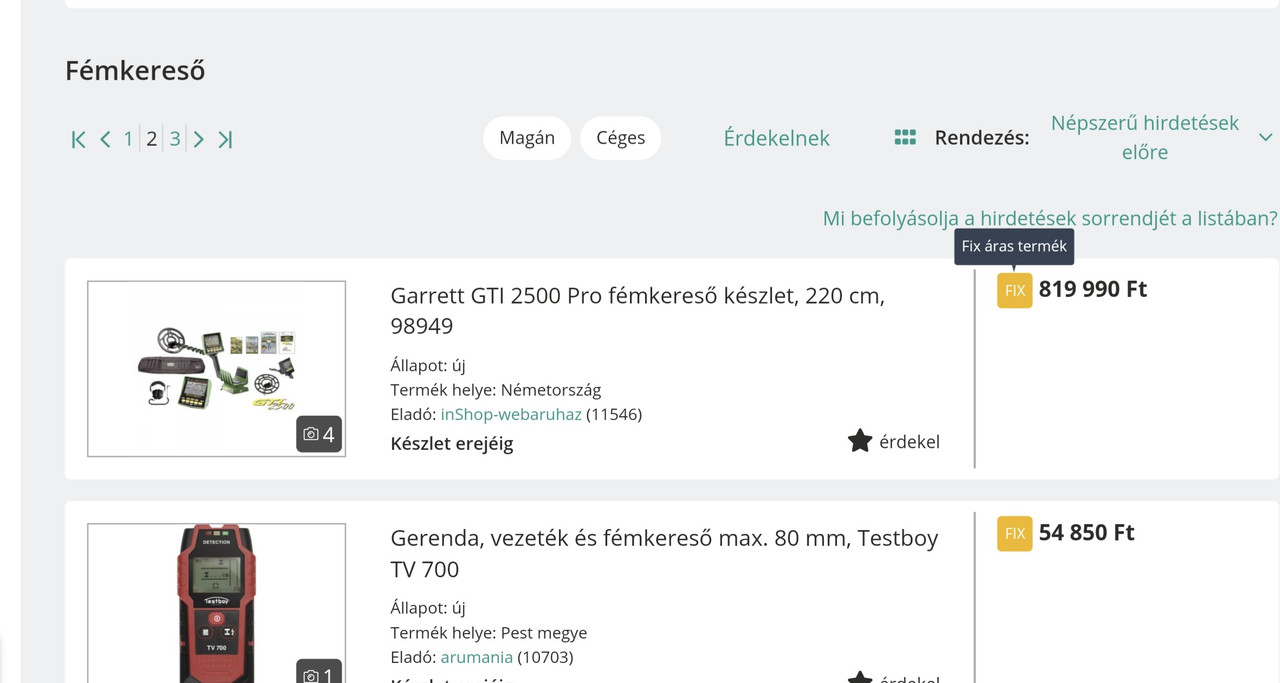Image resolution: width=1280 pixels, height=683 pixels.
Task: Click FIX badge next to 819 990 Ft
Action: click(1015, 290)
